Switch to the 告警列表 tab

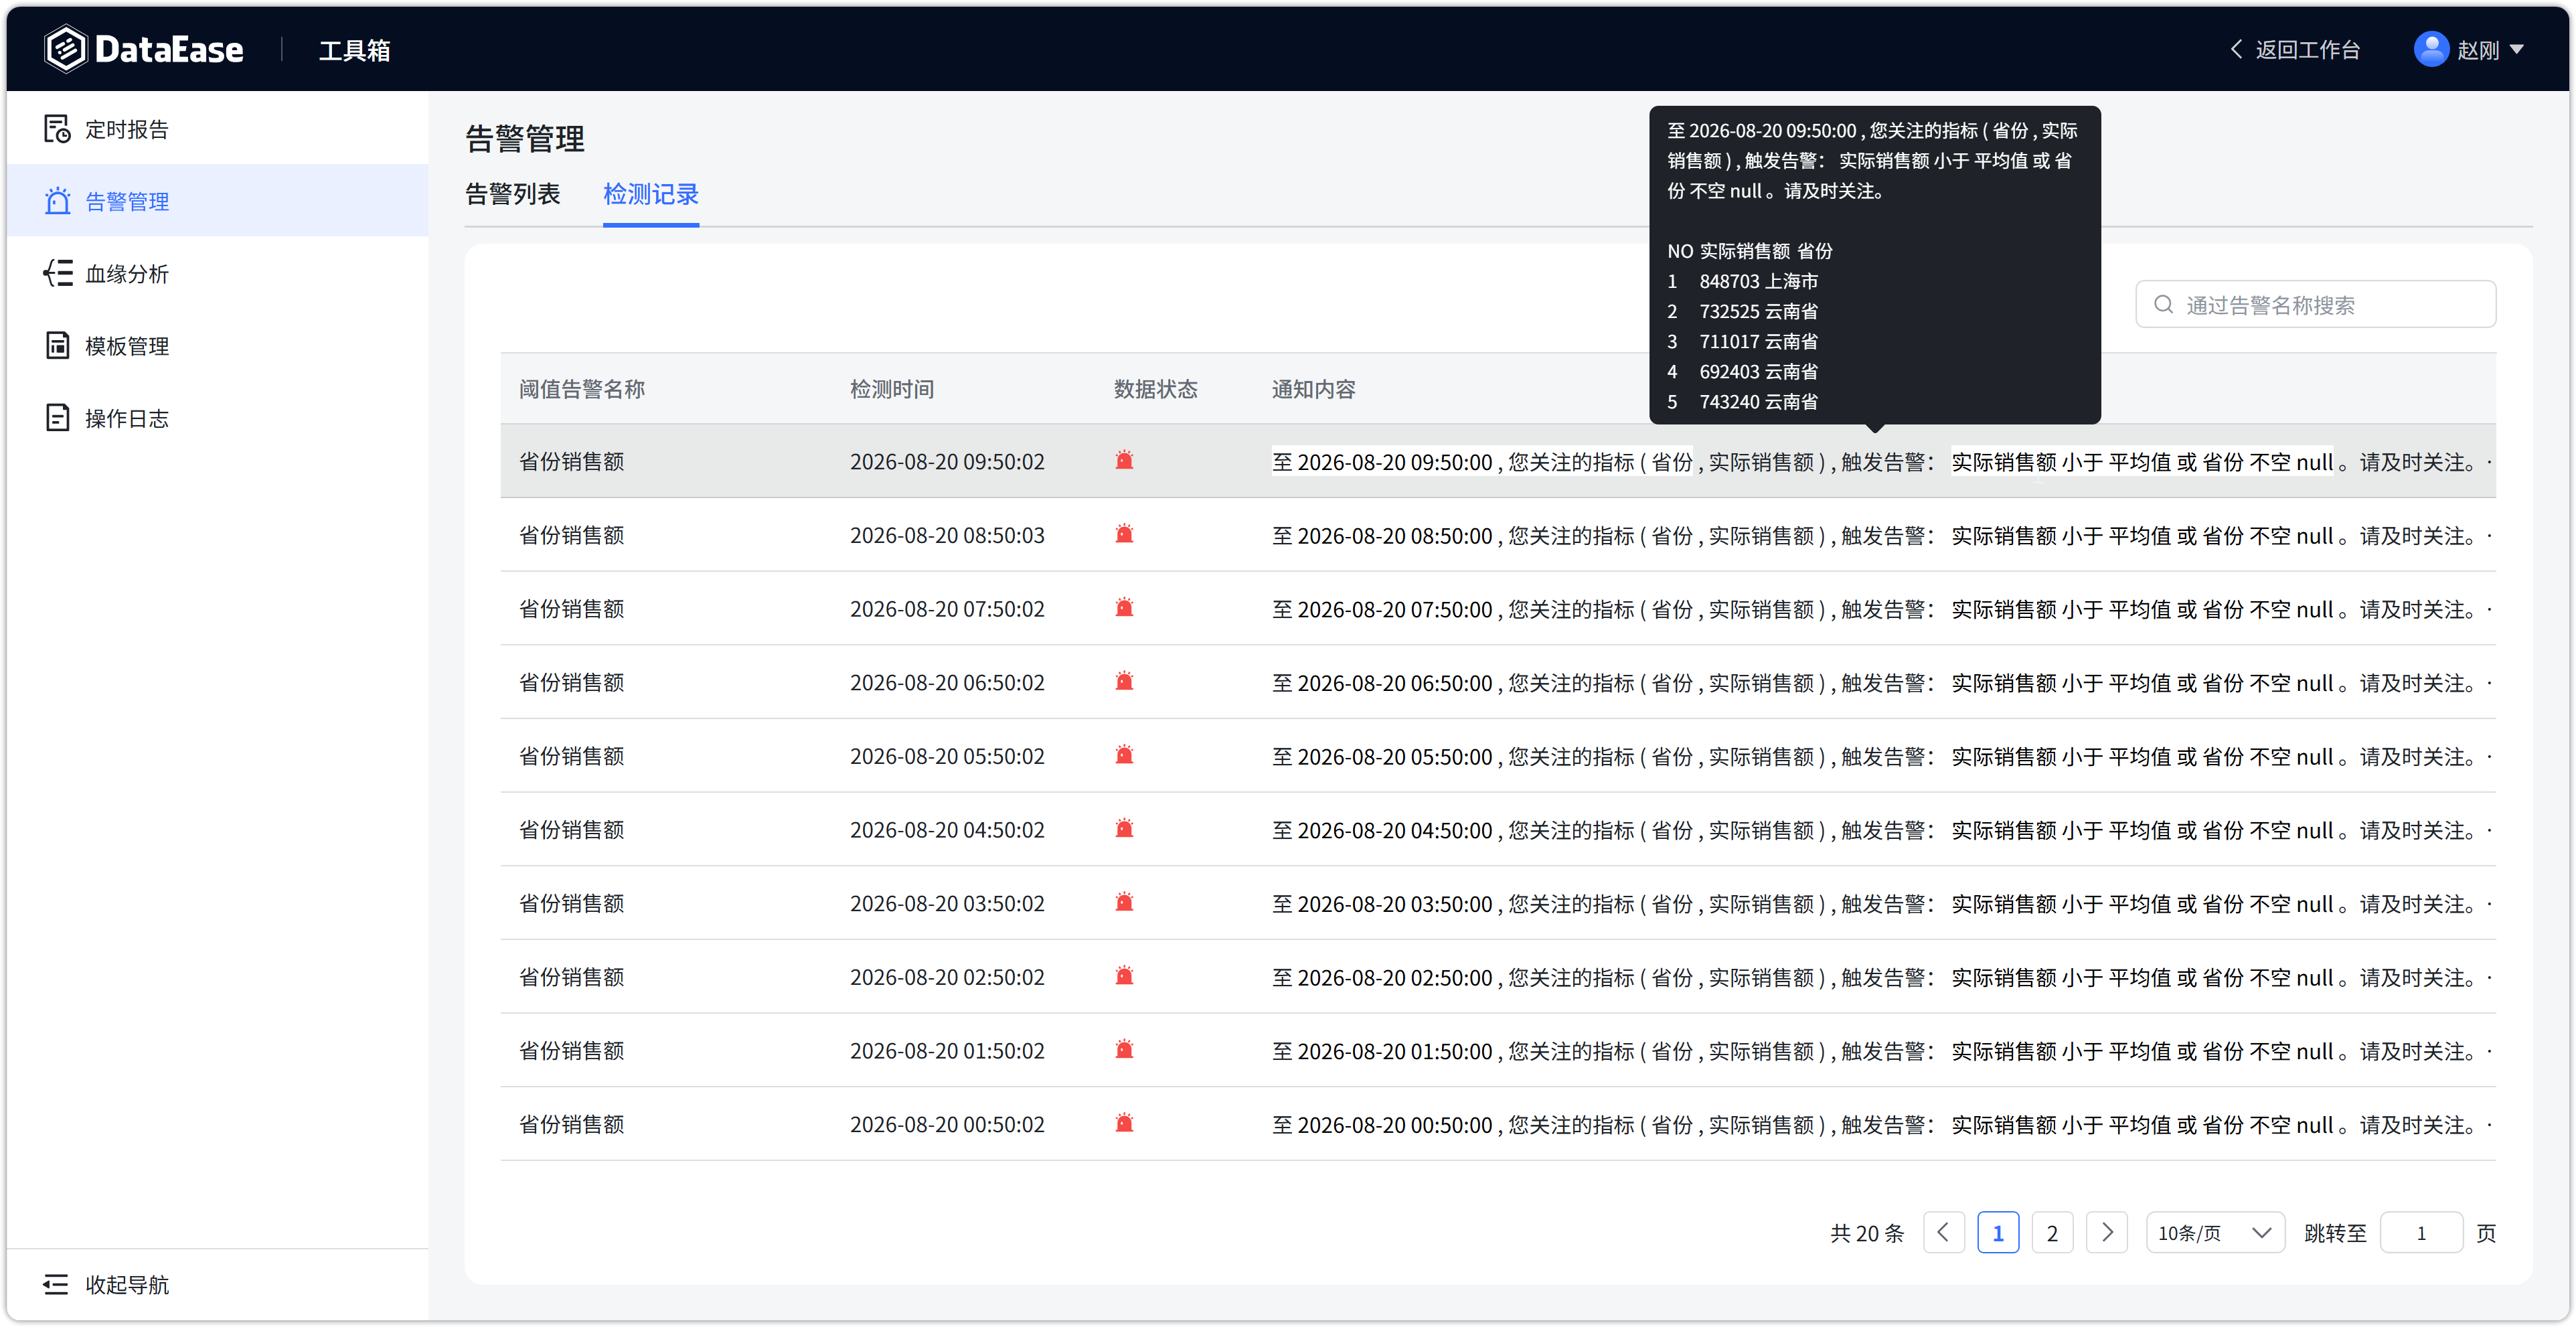[512, 194]
